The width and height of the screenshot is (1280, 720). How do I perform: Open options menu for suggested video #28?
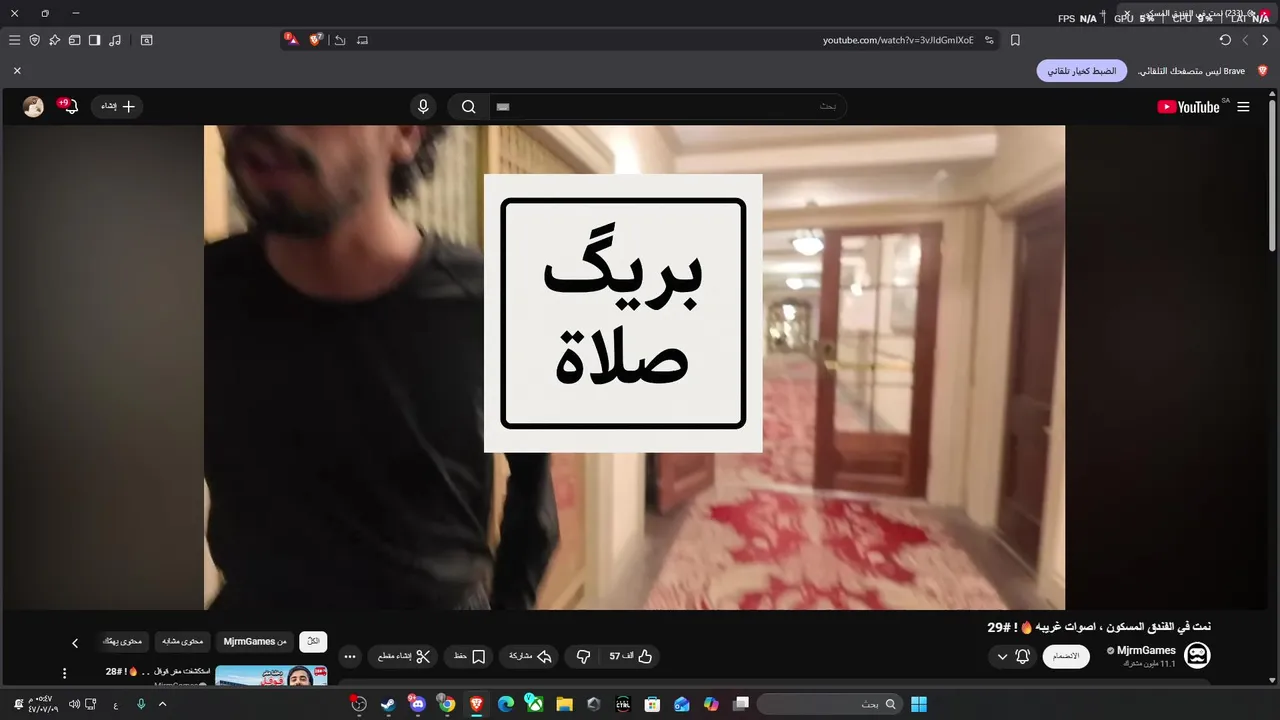(x=65, y=673)
